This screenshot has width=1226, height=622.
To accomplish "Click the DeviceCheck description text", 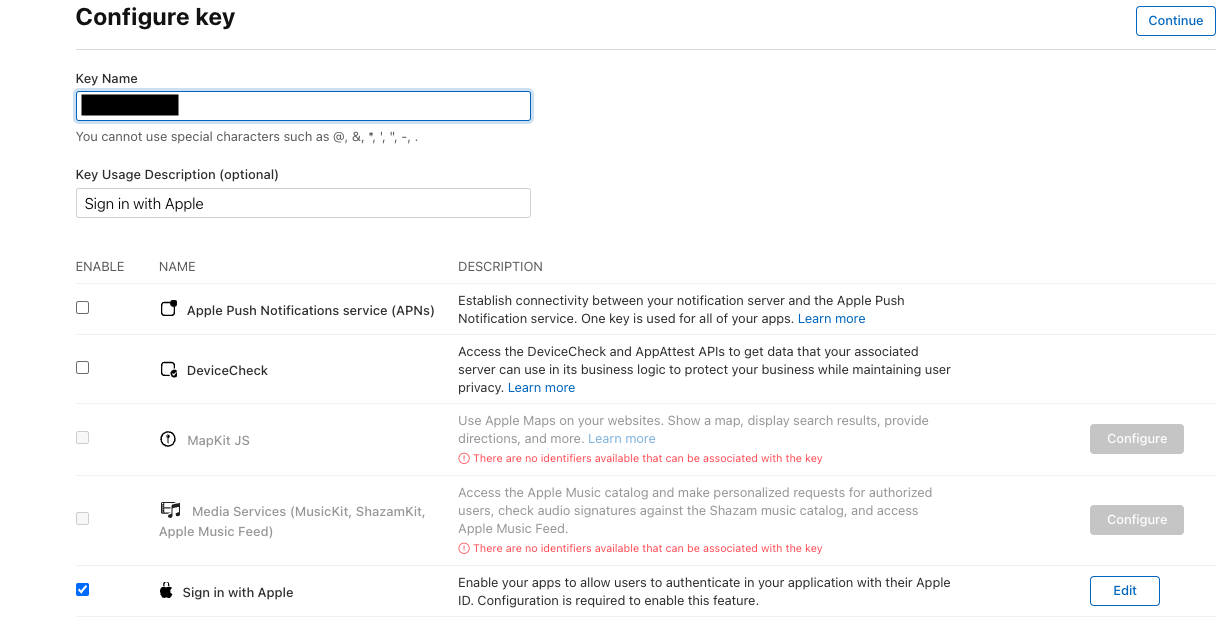I will 704,370.
